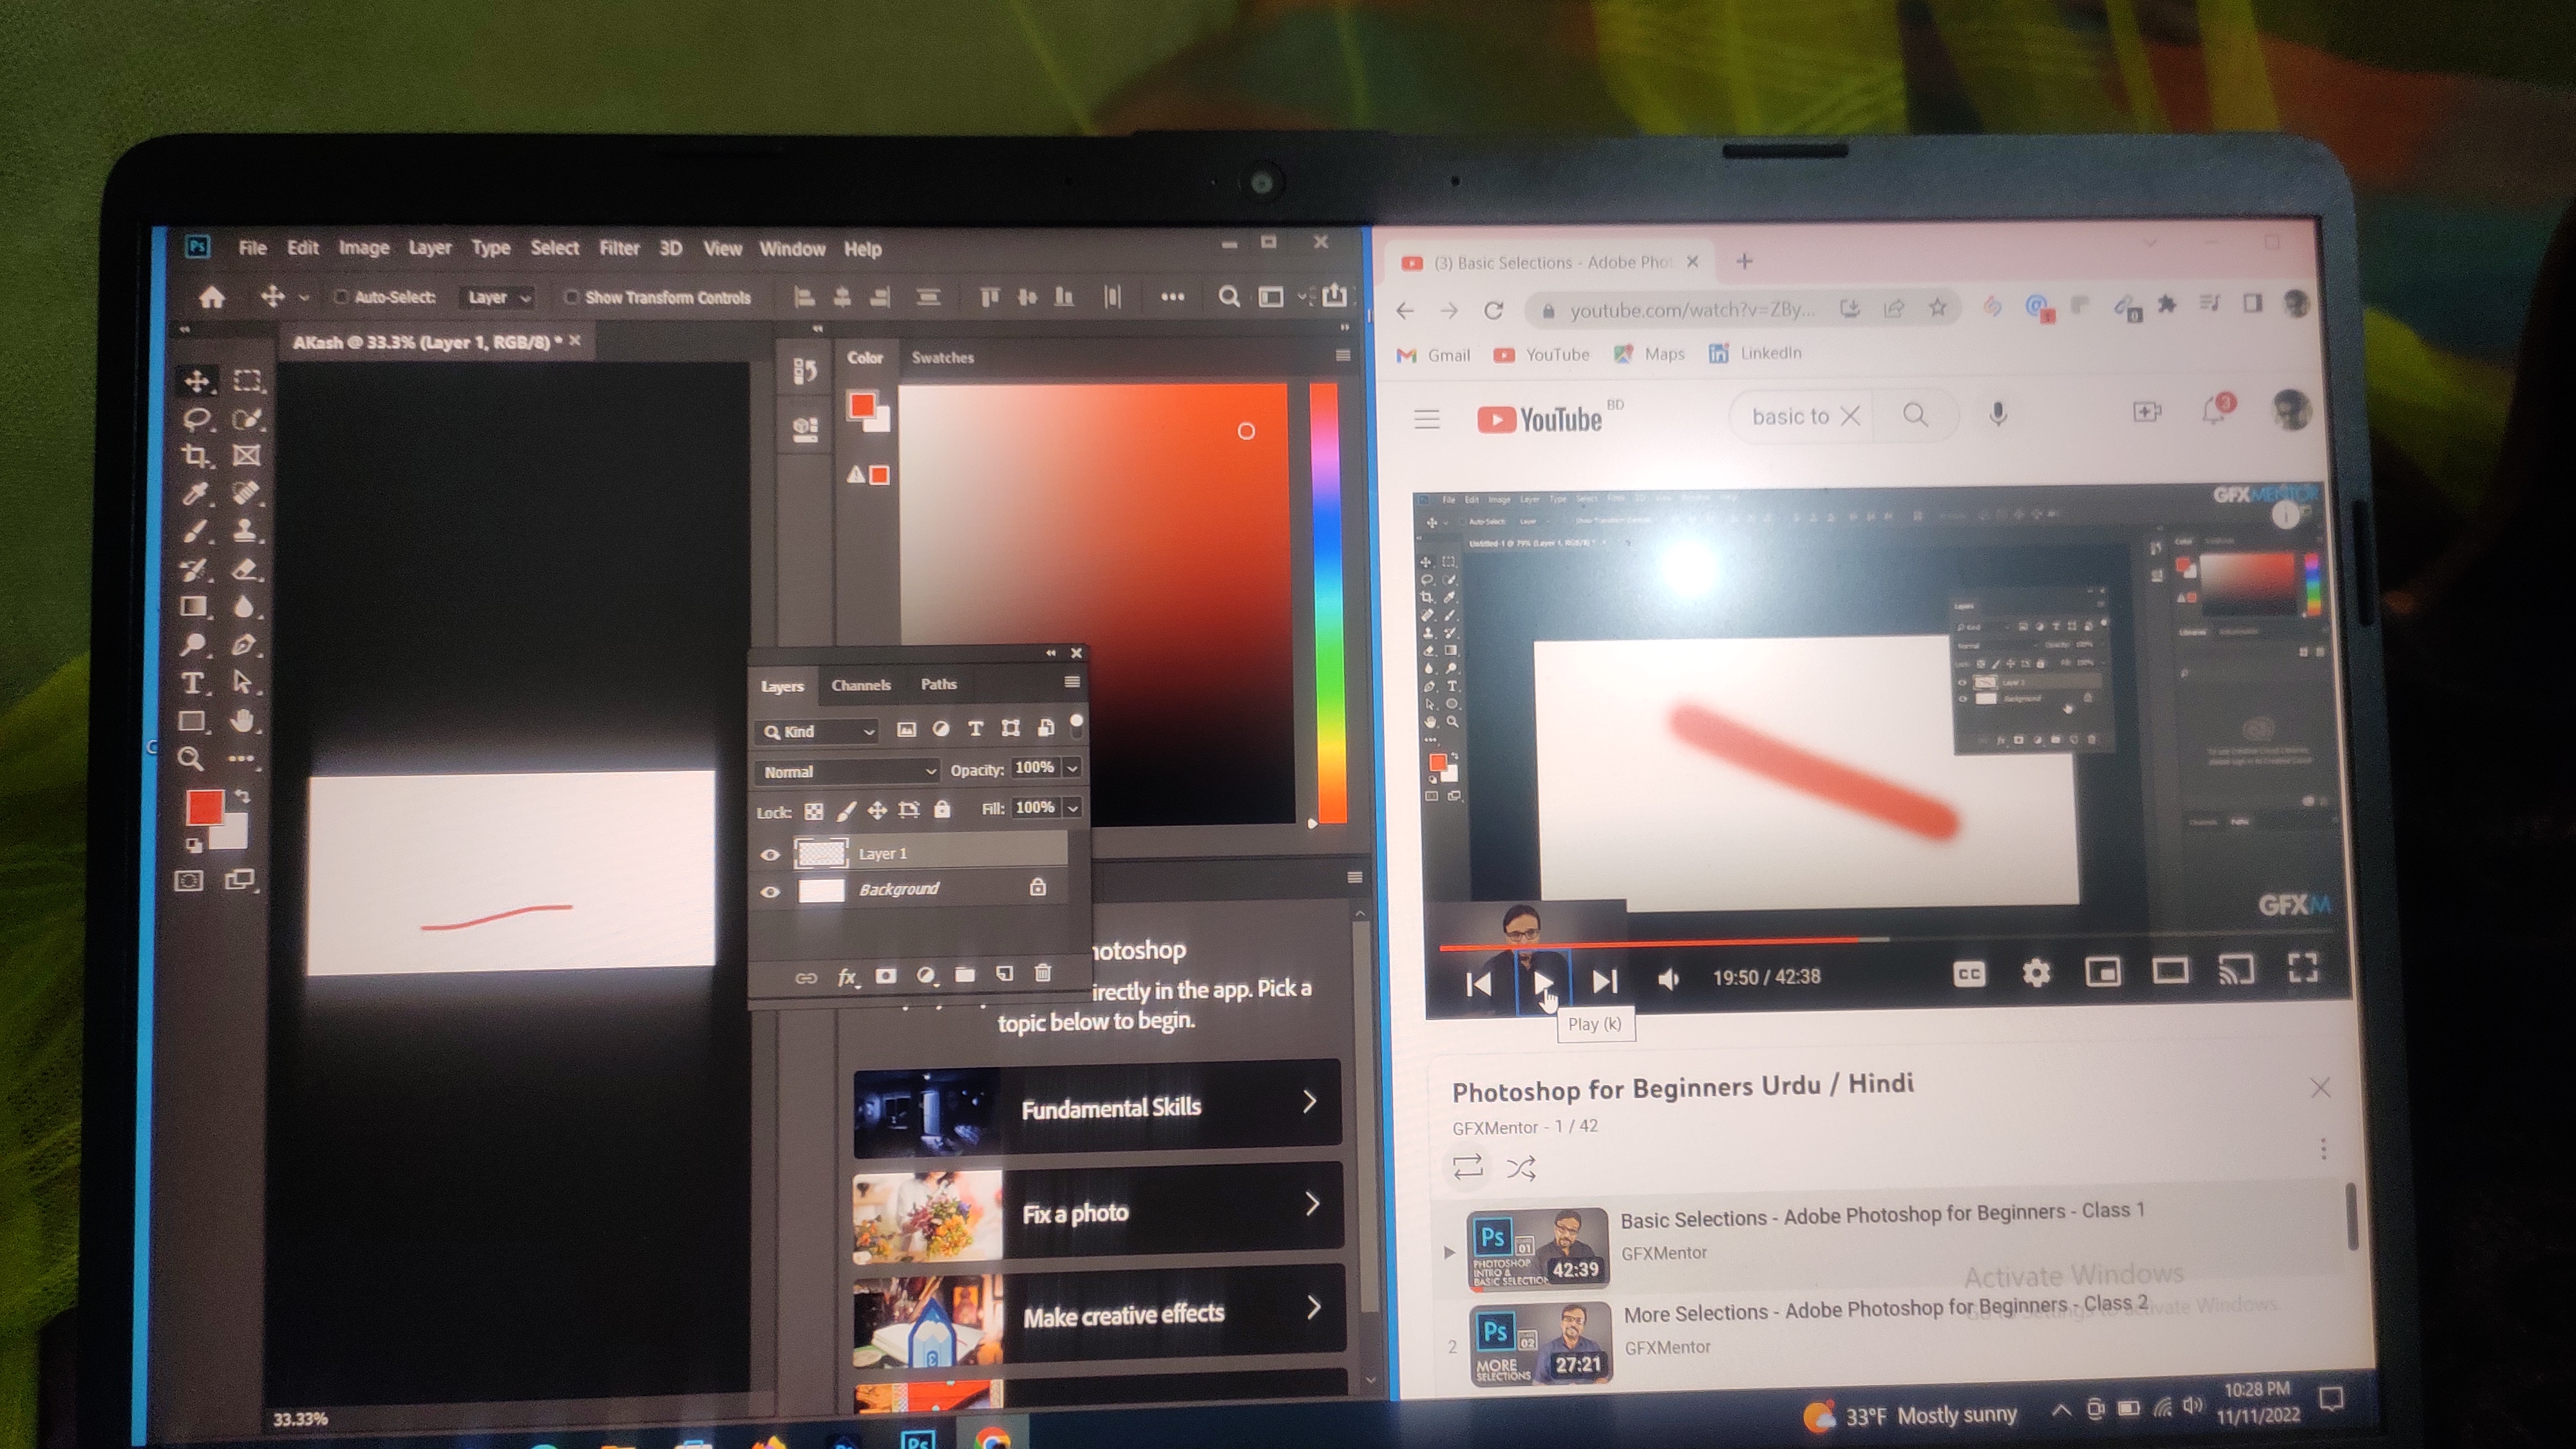Viewport: 2576px width, 1449px height.
Task: Click the YouTube video progress bar
Action: click(1886, 941)
